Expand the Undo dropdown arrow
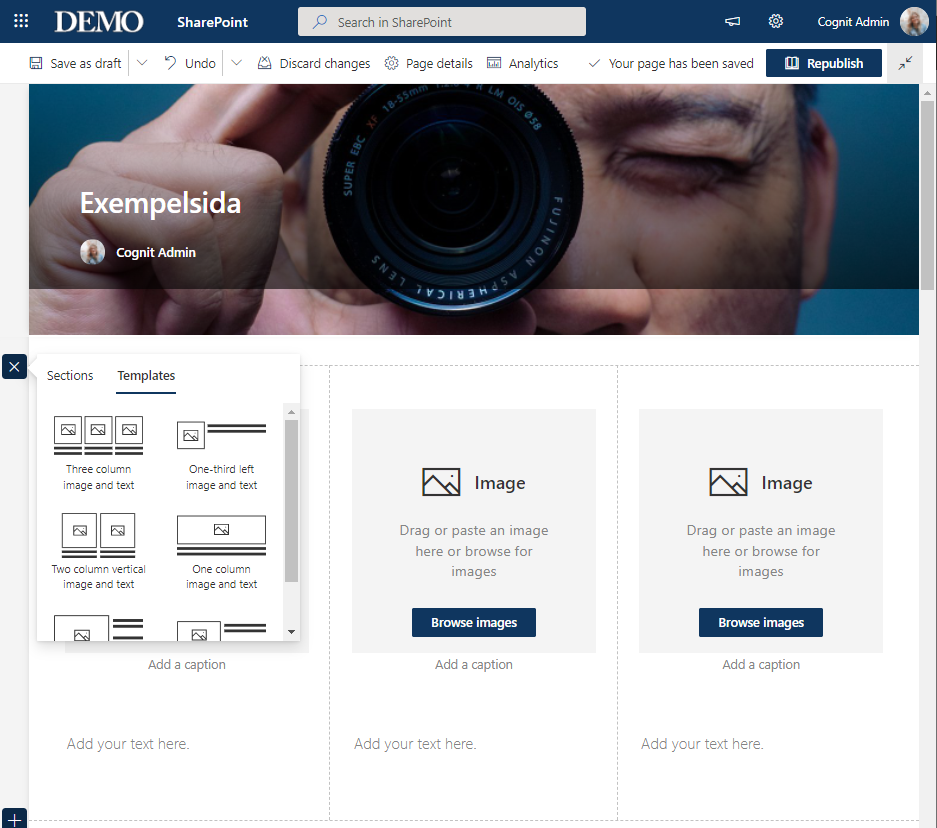 [x=237, y=63]
